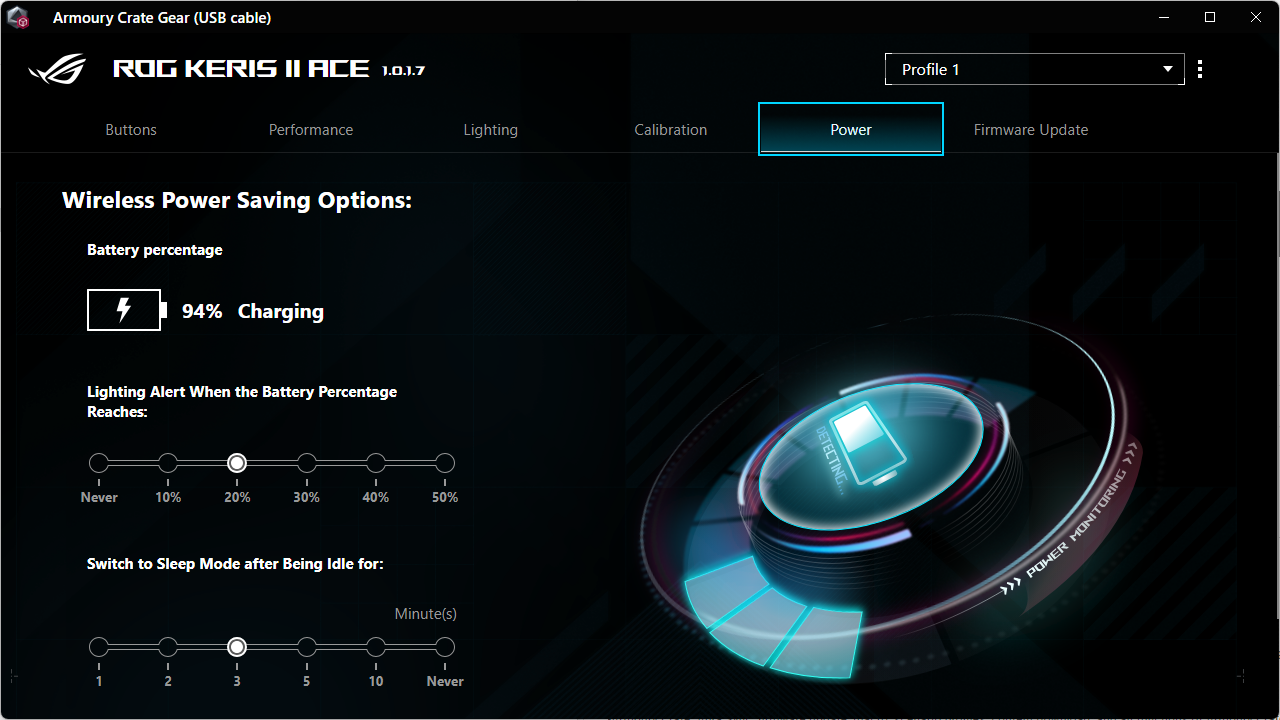Click the firmware version 1.0.1.7 text
The image size is (1280, 720).
click(x=404, y=70)
